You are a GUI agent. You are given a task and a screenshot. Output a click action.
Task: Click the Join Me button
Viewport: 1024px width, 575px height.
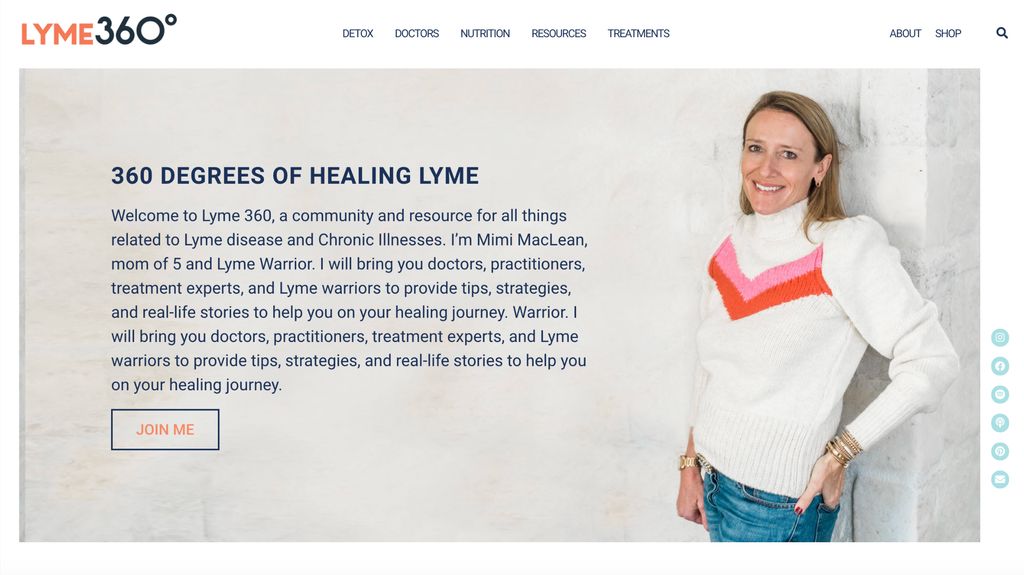pos(165,429)
